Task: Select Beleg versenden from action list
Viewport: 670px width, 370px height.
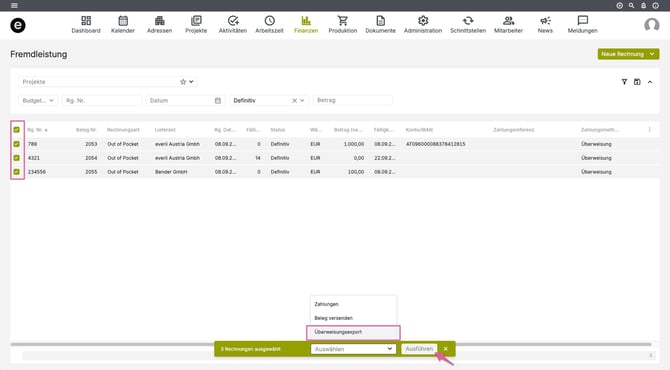Action: click(353, 318)
